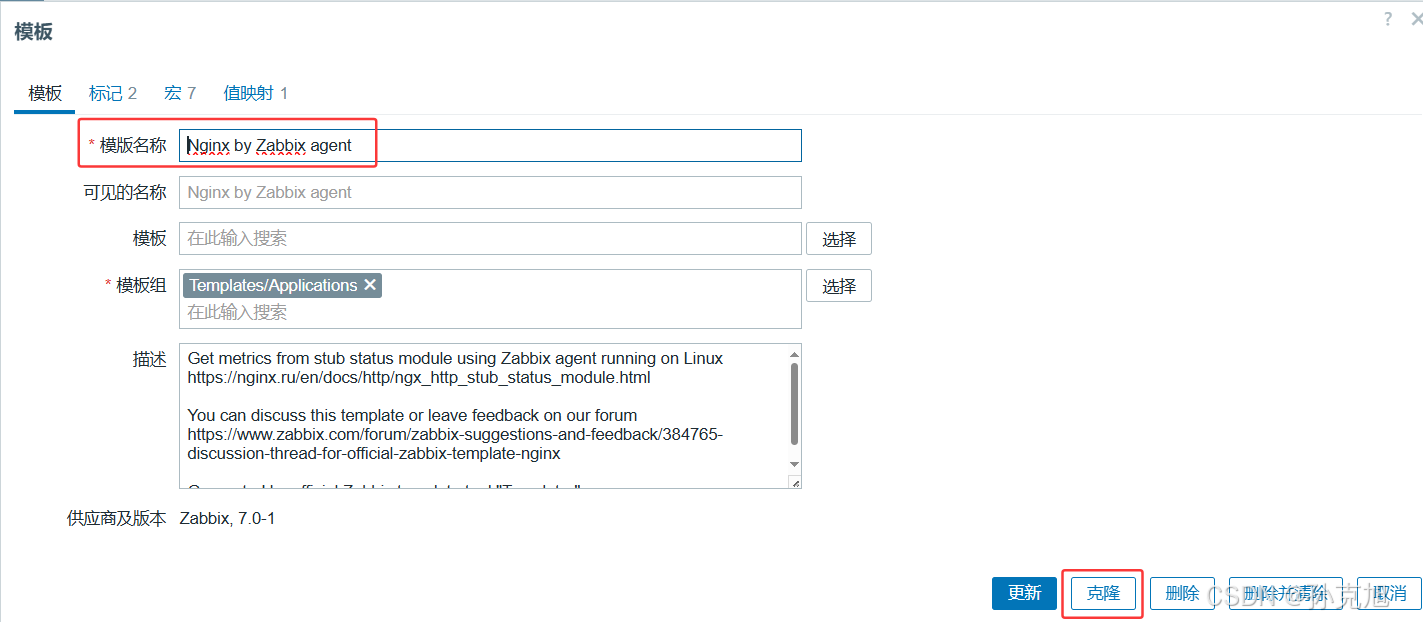Open the 值映射 1 tab
The image size is (1423, 622).
pyautogui.click(x=255, y=93)
